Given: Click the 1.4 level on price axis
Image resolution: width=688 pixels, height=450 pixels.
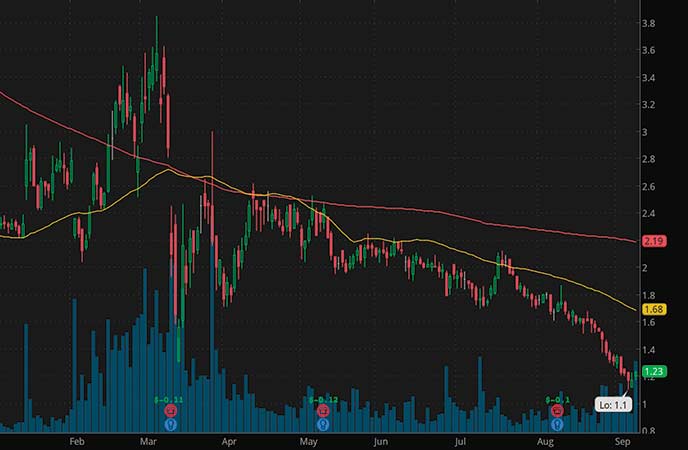Looking at the screenshot, I should pos(648,350).
